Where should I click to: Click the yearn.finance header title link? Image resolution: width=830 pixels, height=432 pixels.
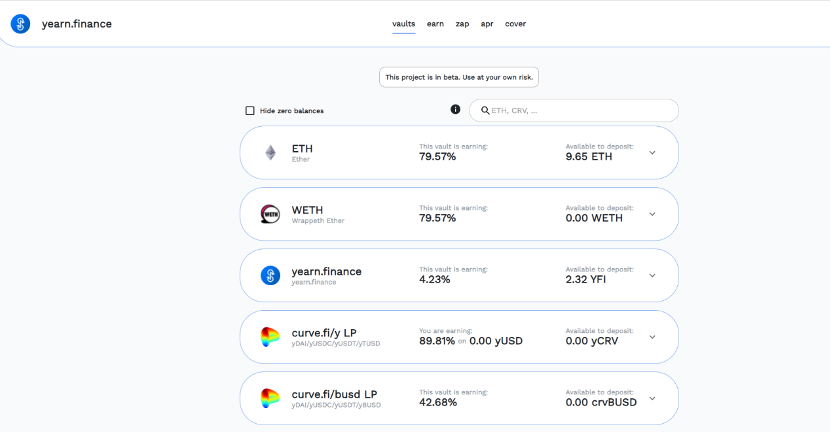77,24
